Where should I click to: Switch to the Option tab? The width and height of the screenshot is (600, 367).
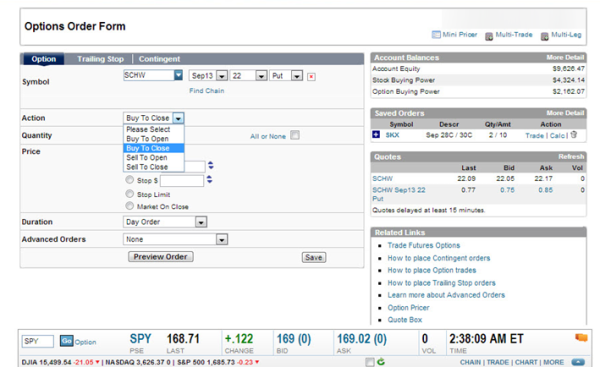coord(44,59)
